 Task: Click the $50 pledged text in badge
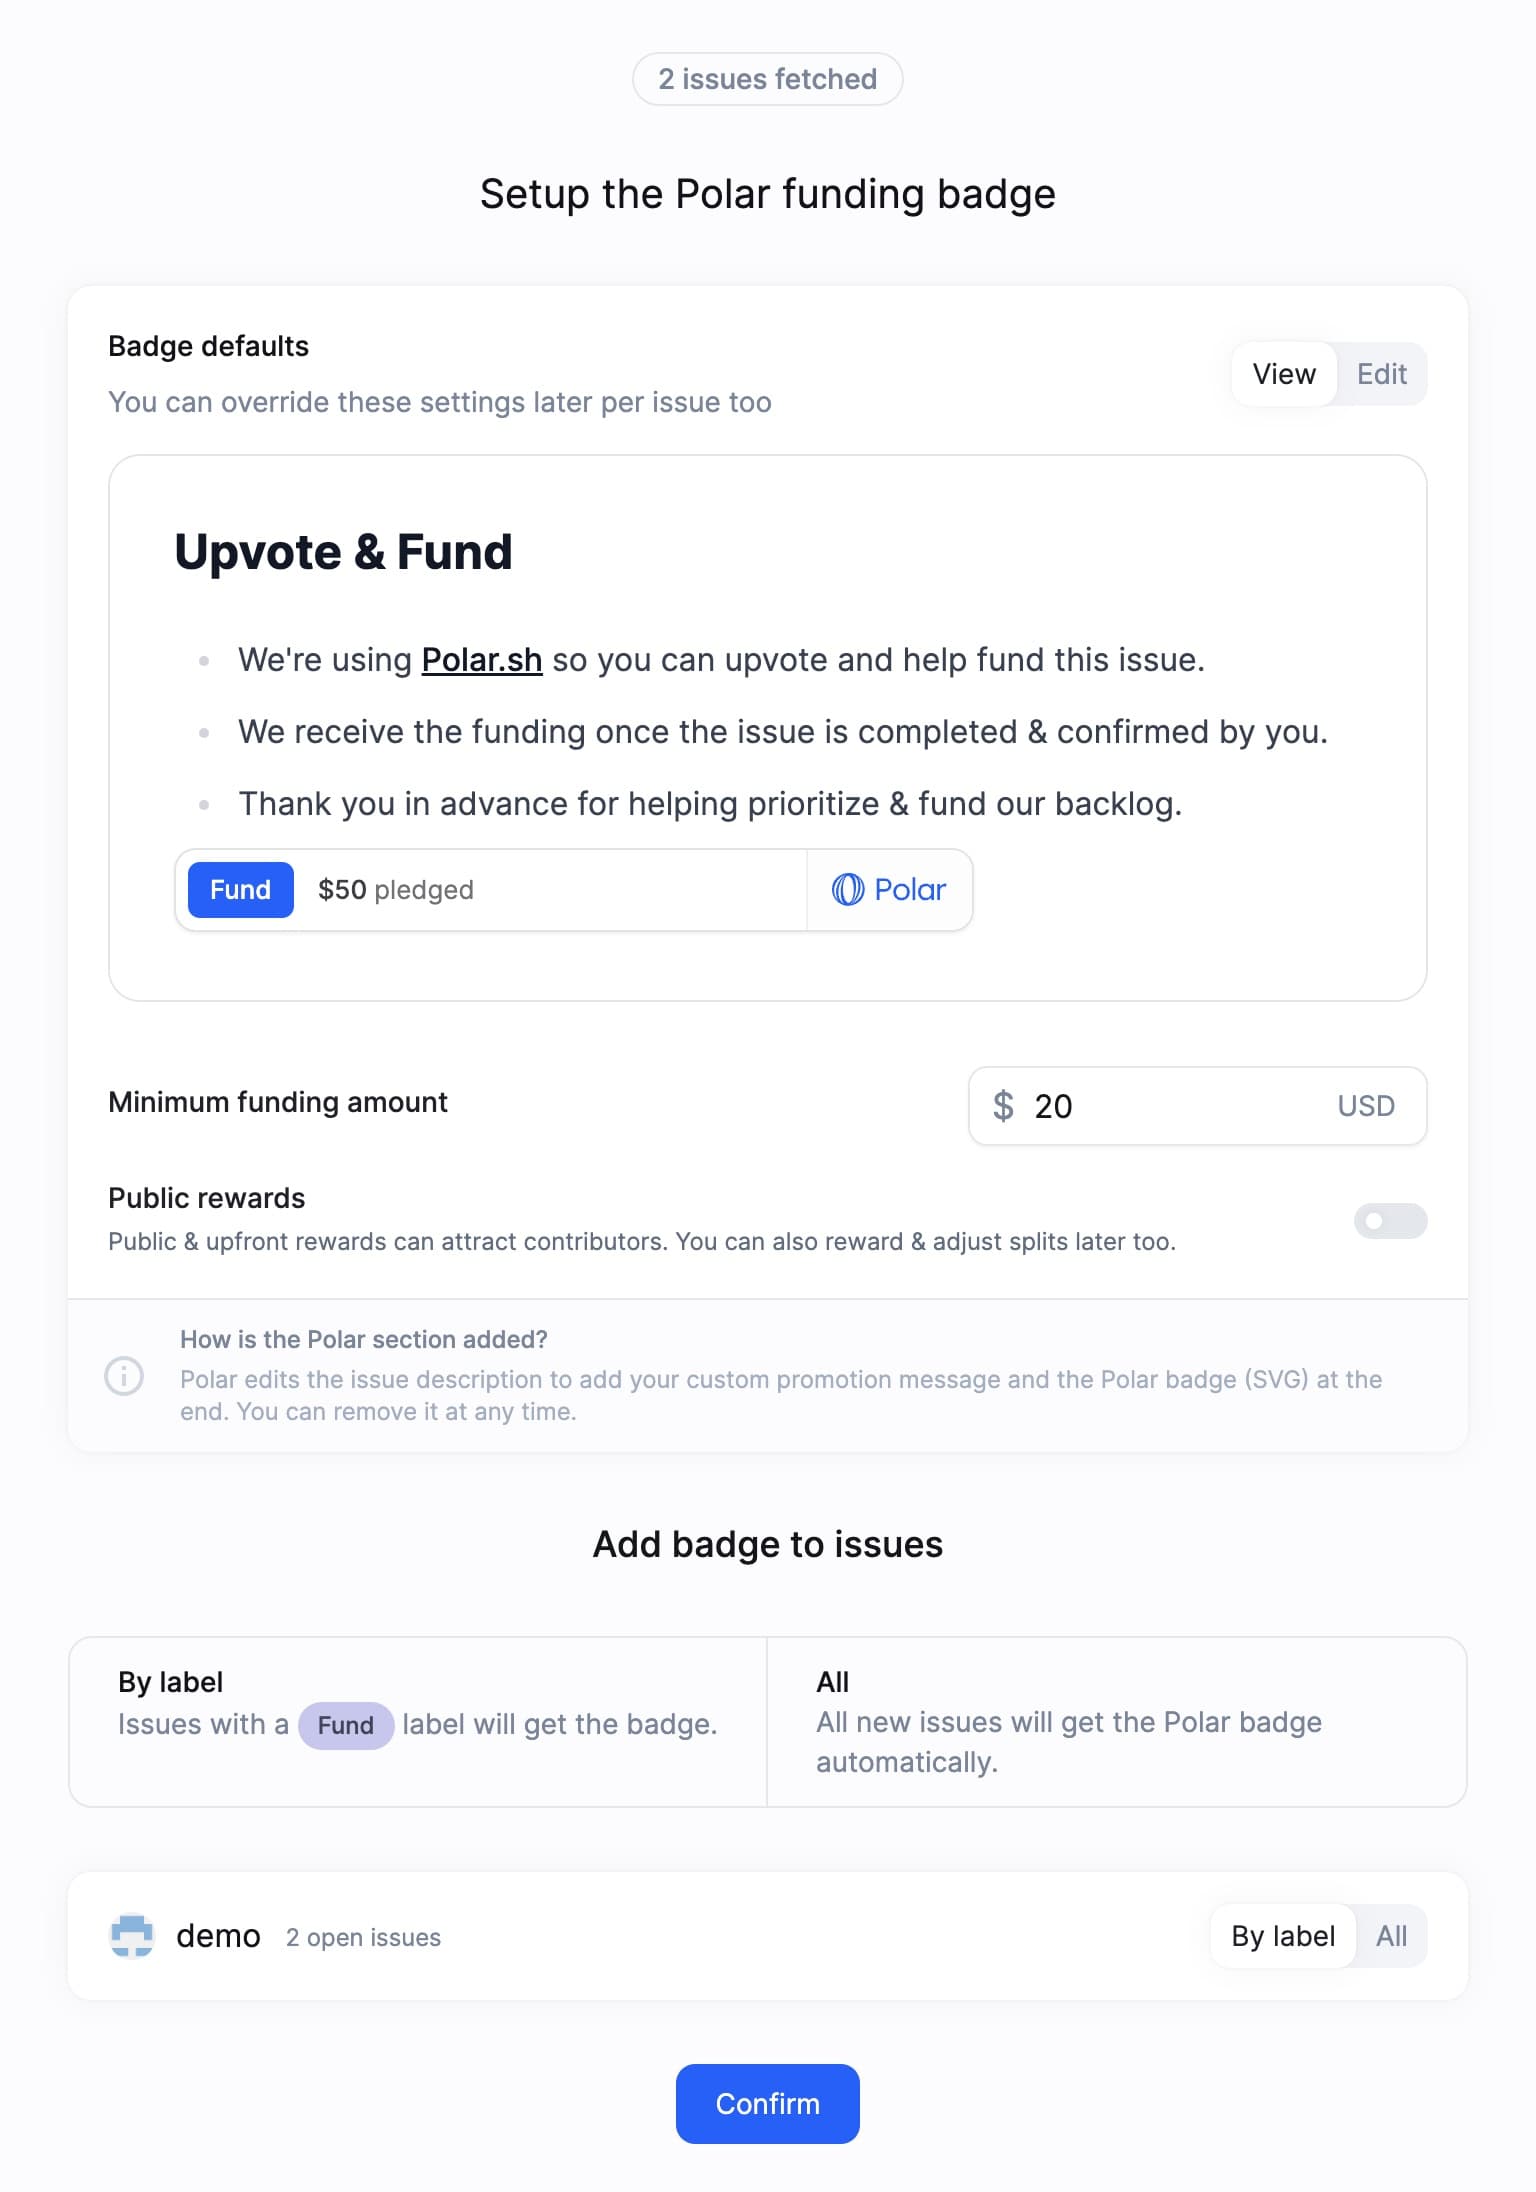(396, 890)
